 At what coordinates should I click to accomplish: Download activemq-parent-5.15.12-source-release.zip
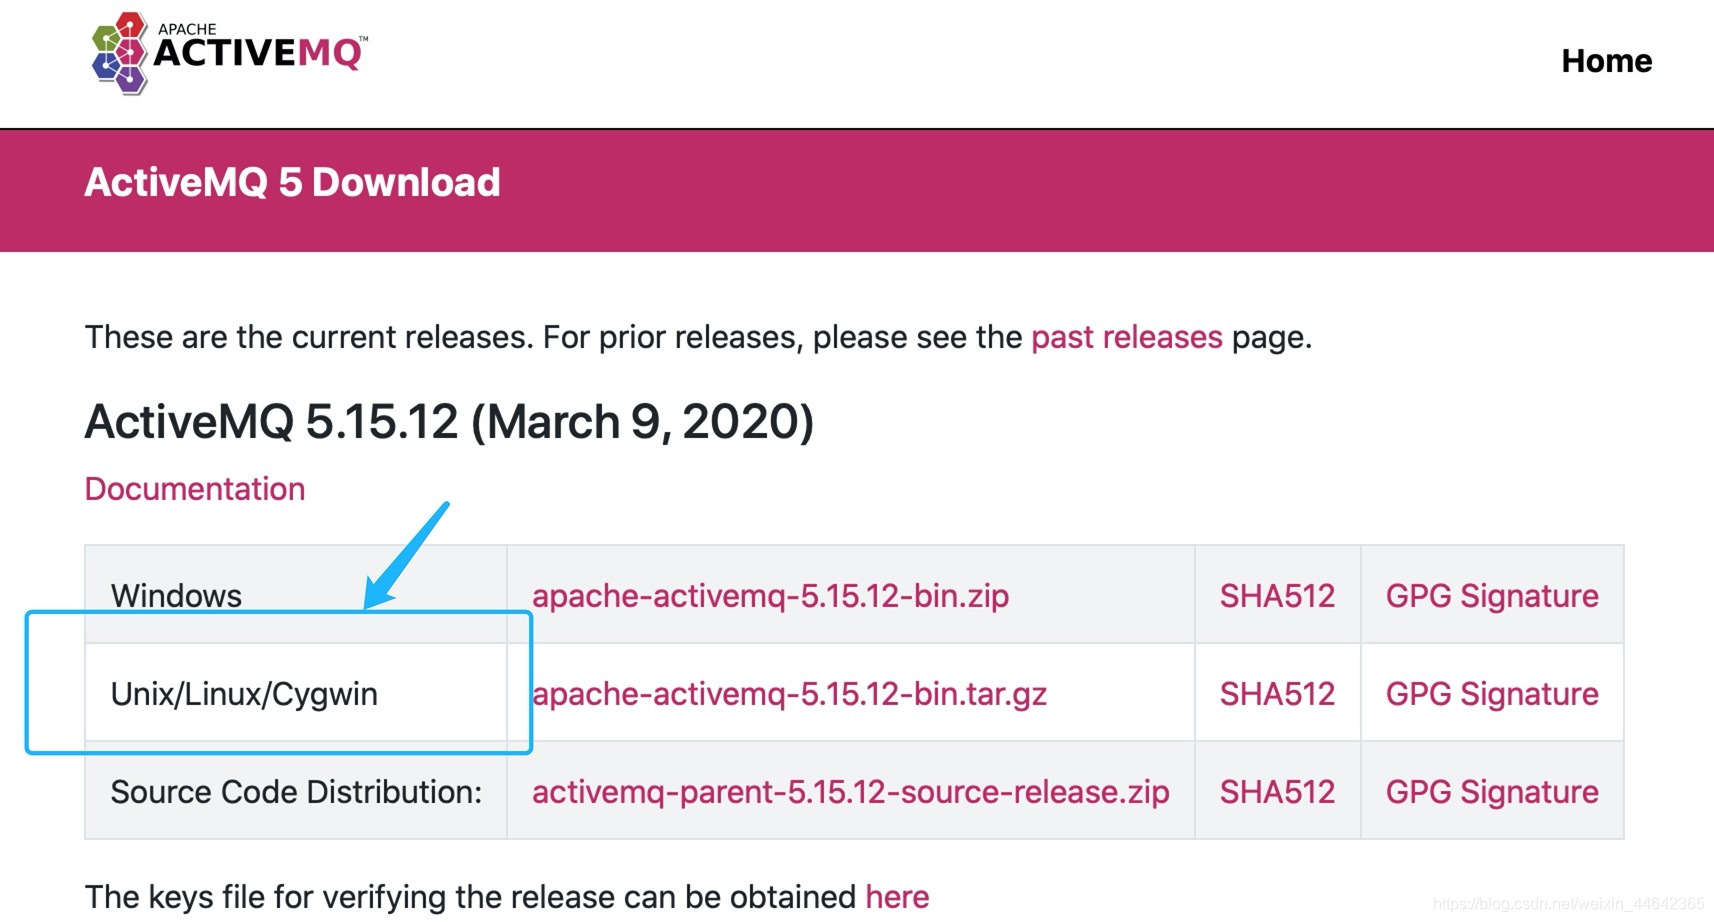click(x=849, y=791)
